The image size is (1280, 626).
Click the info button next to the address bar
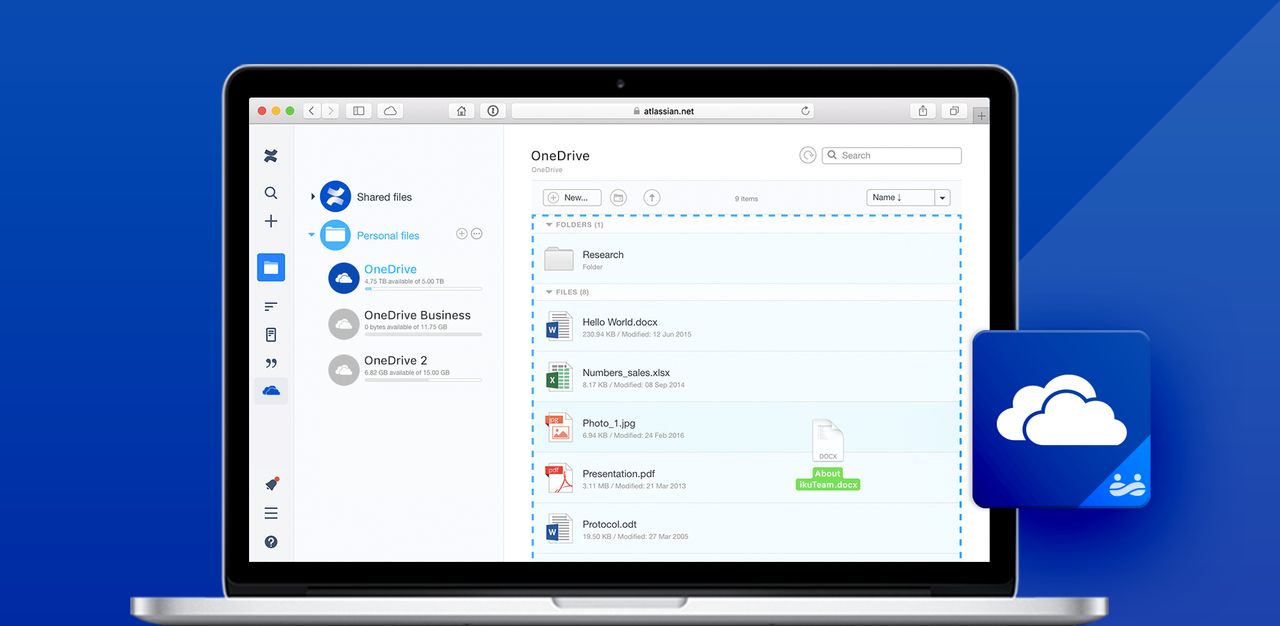[492, 111]
